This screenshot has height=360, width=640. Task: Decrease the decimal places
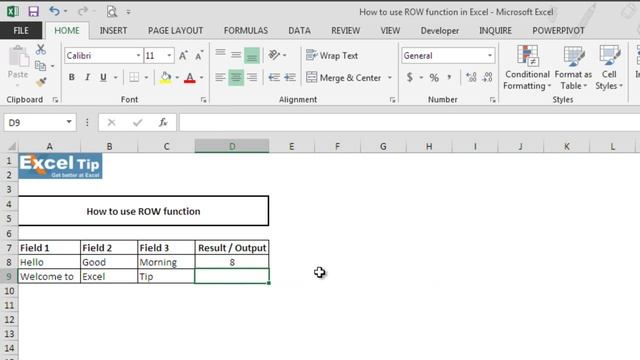[x=487, y=77]
